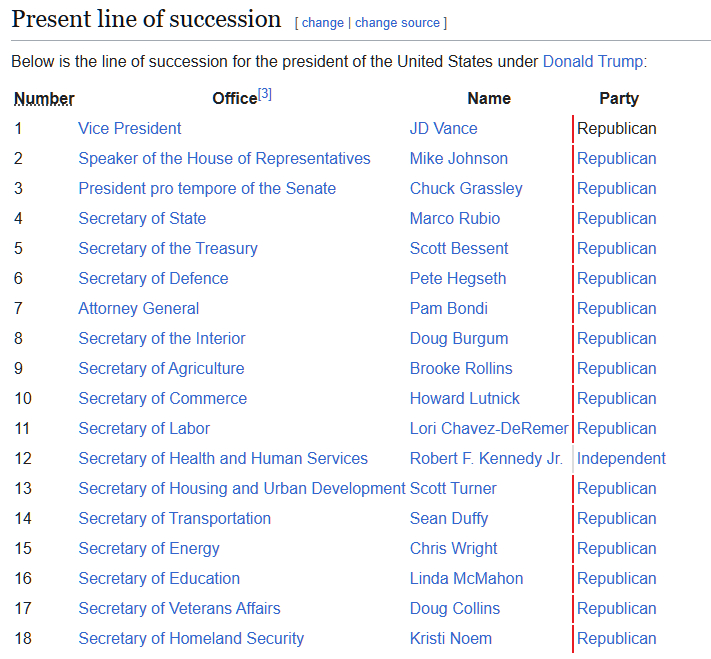
Task: Click the Mike Johnson name link
Action: [458, 158]
